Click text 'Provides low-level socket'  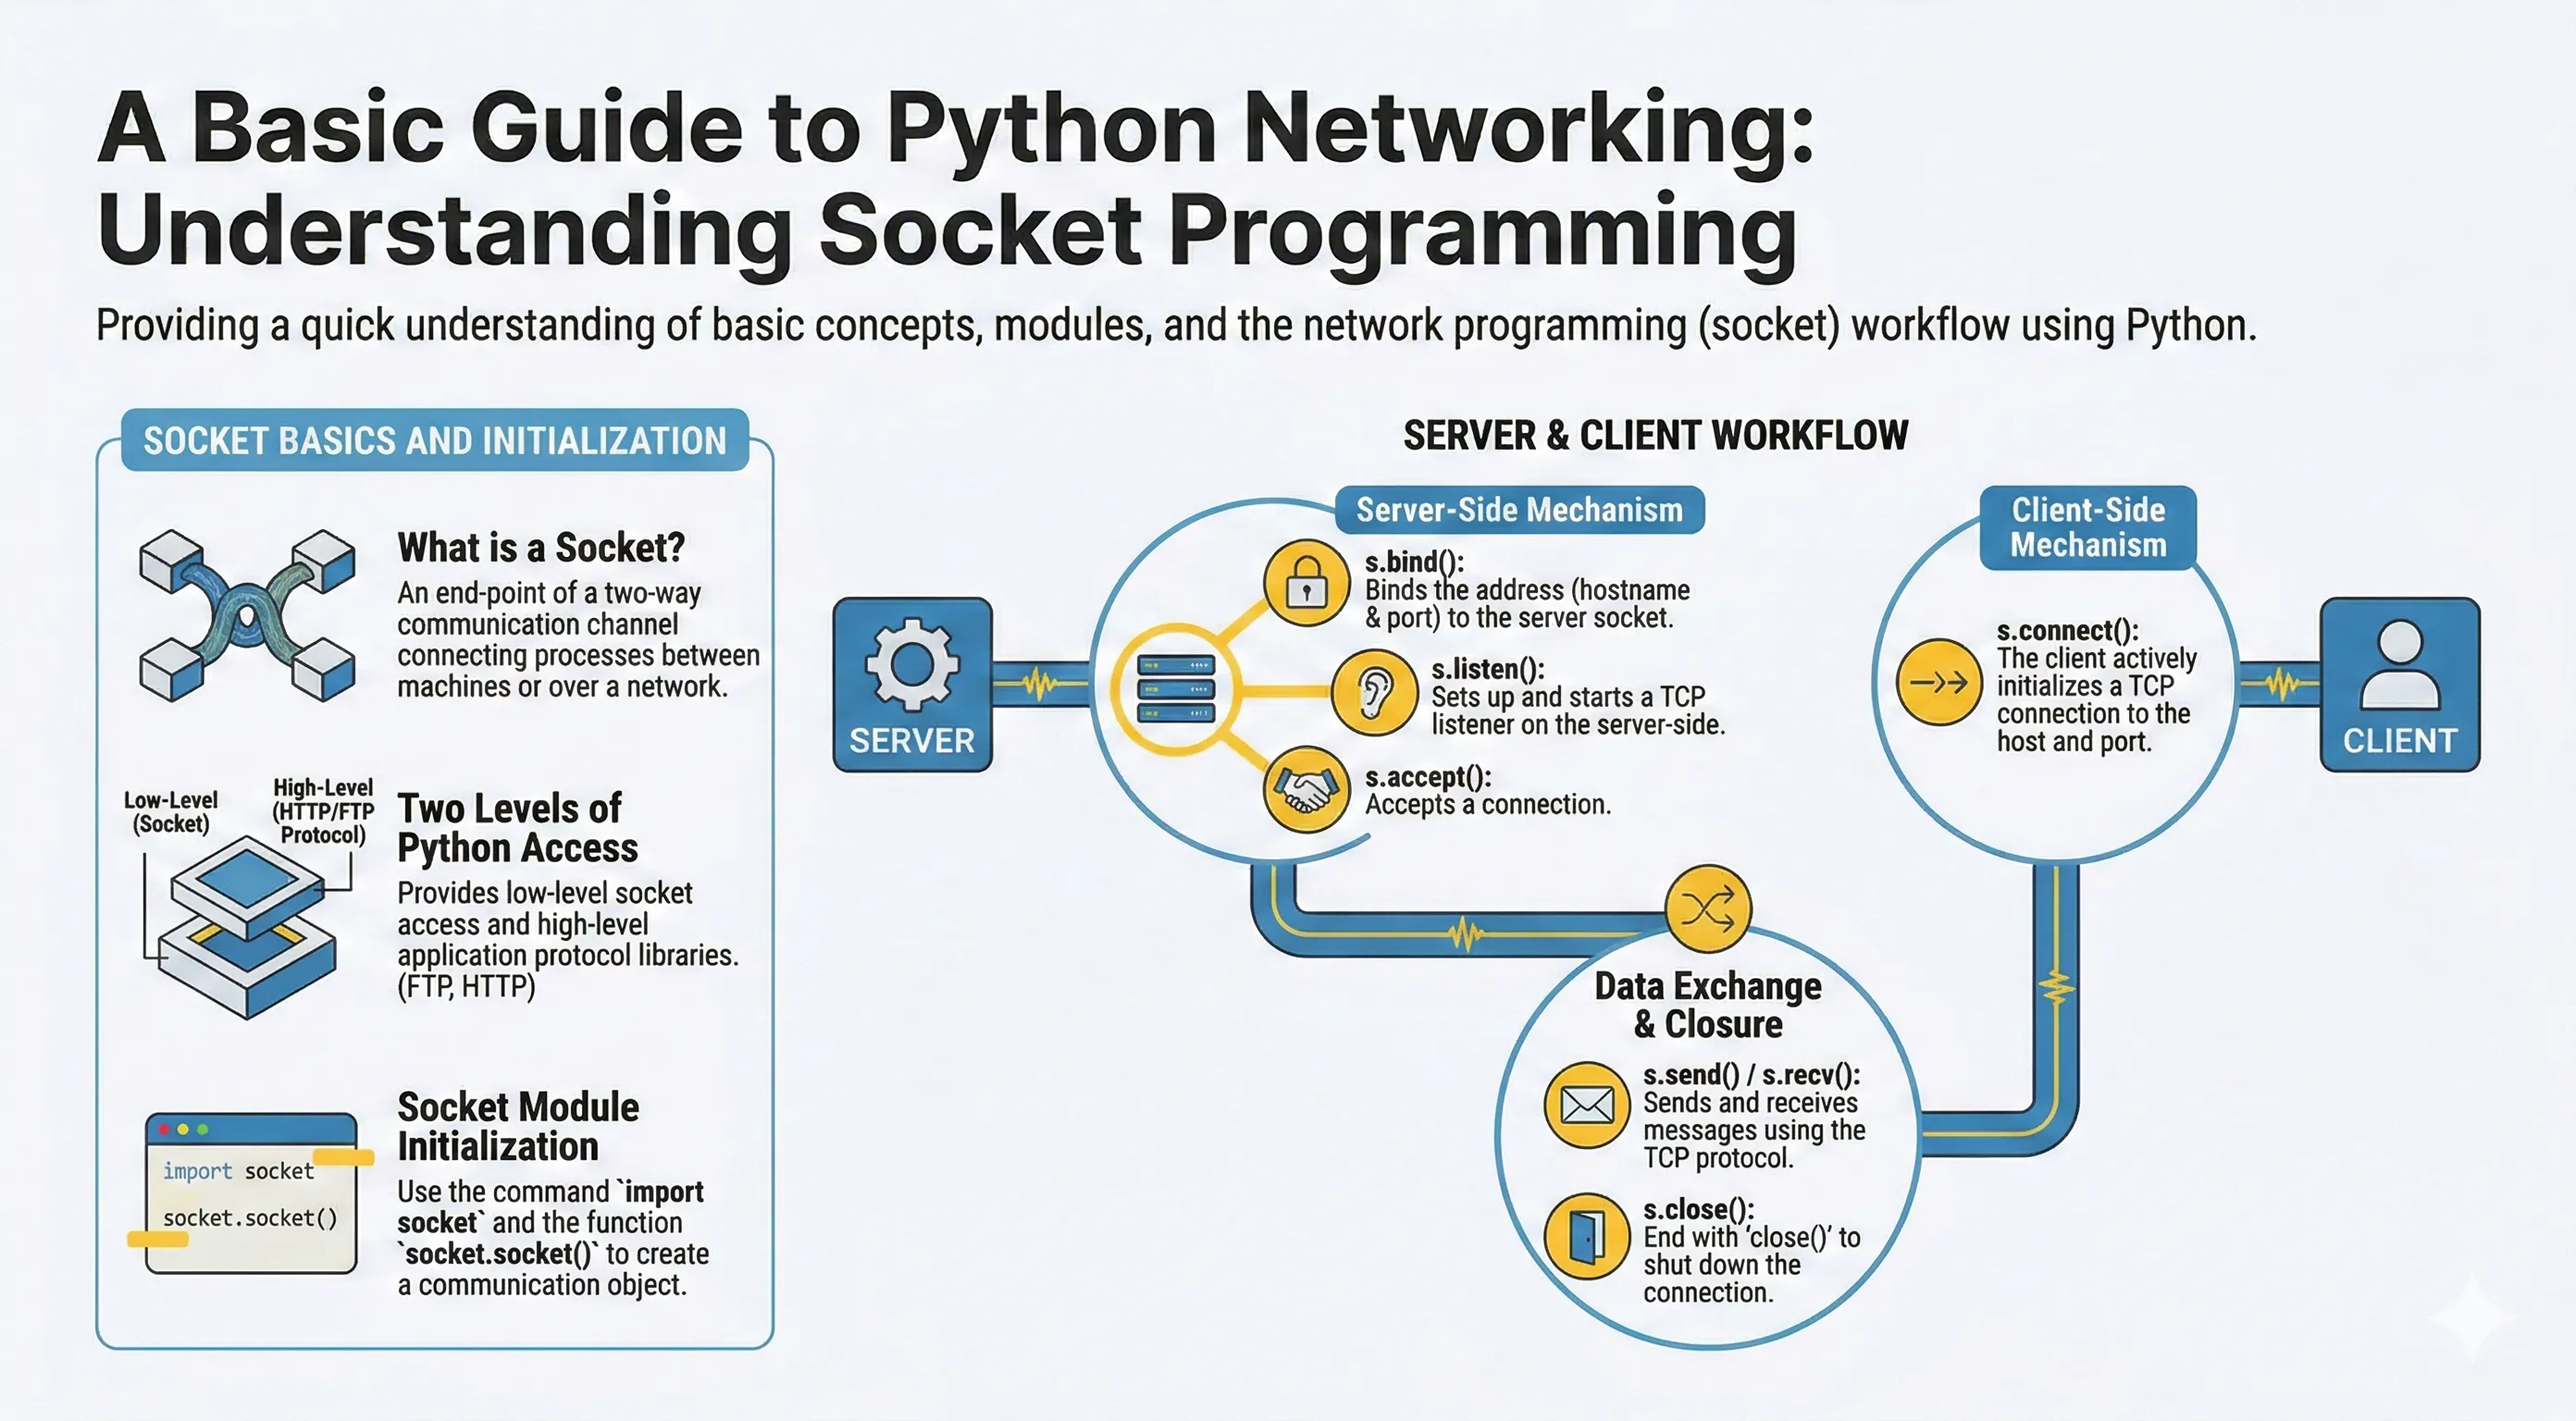[x=545, y=893]
